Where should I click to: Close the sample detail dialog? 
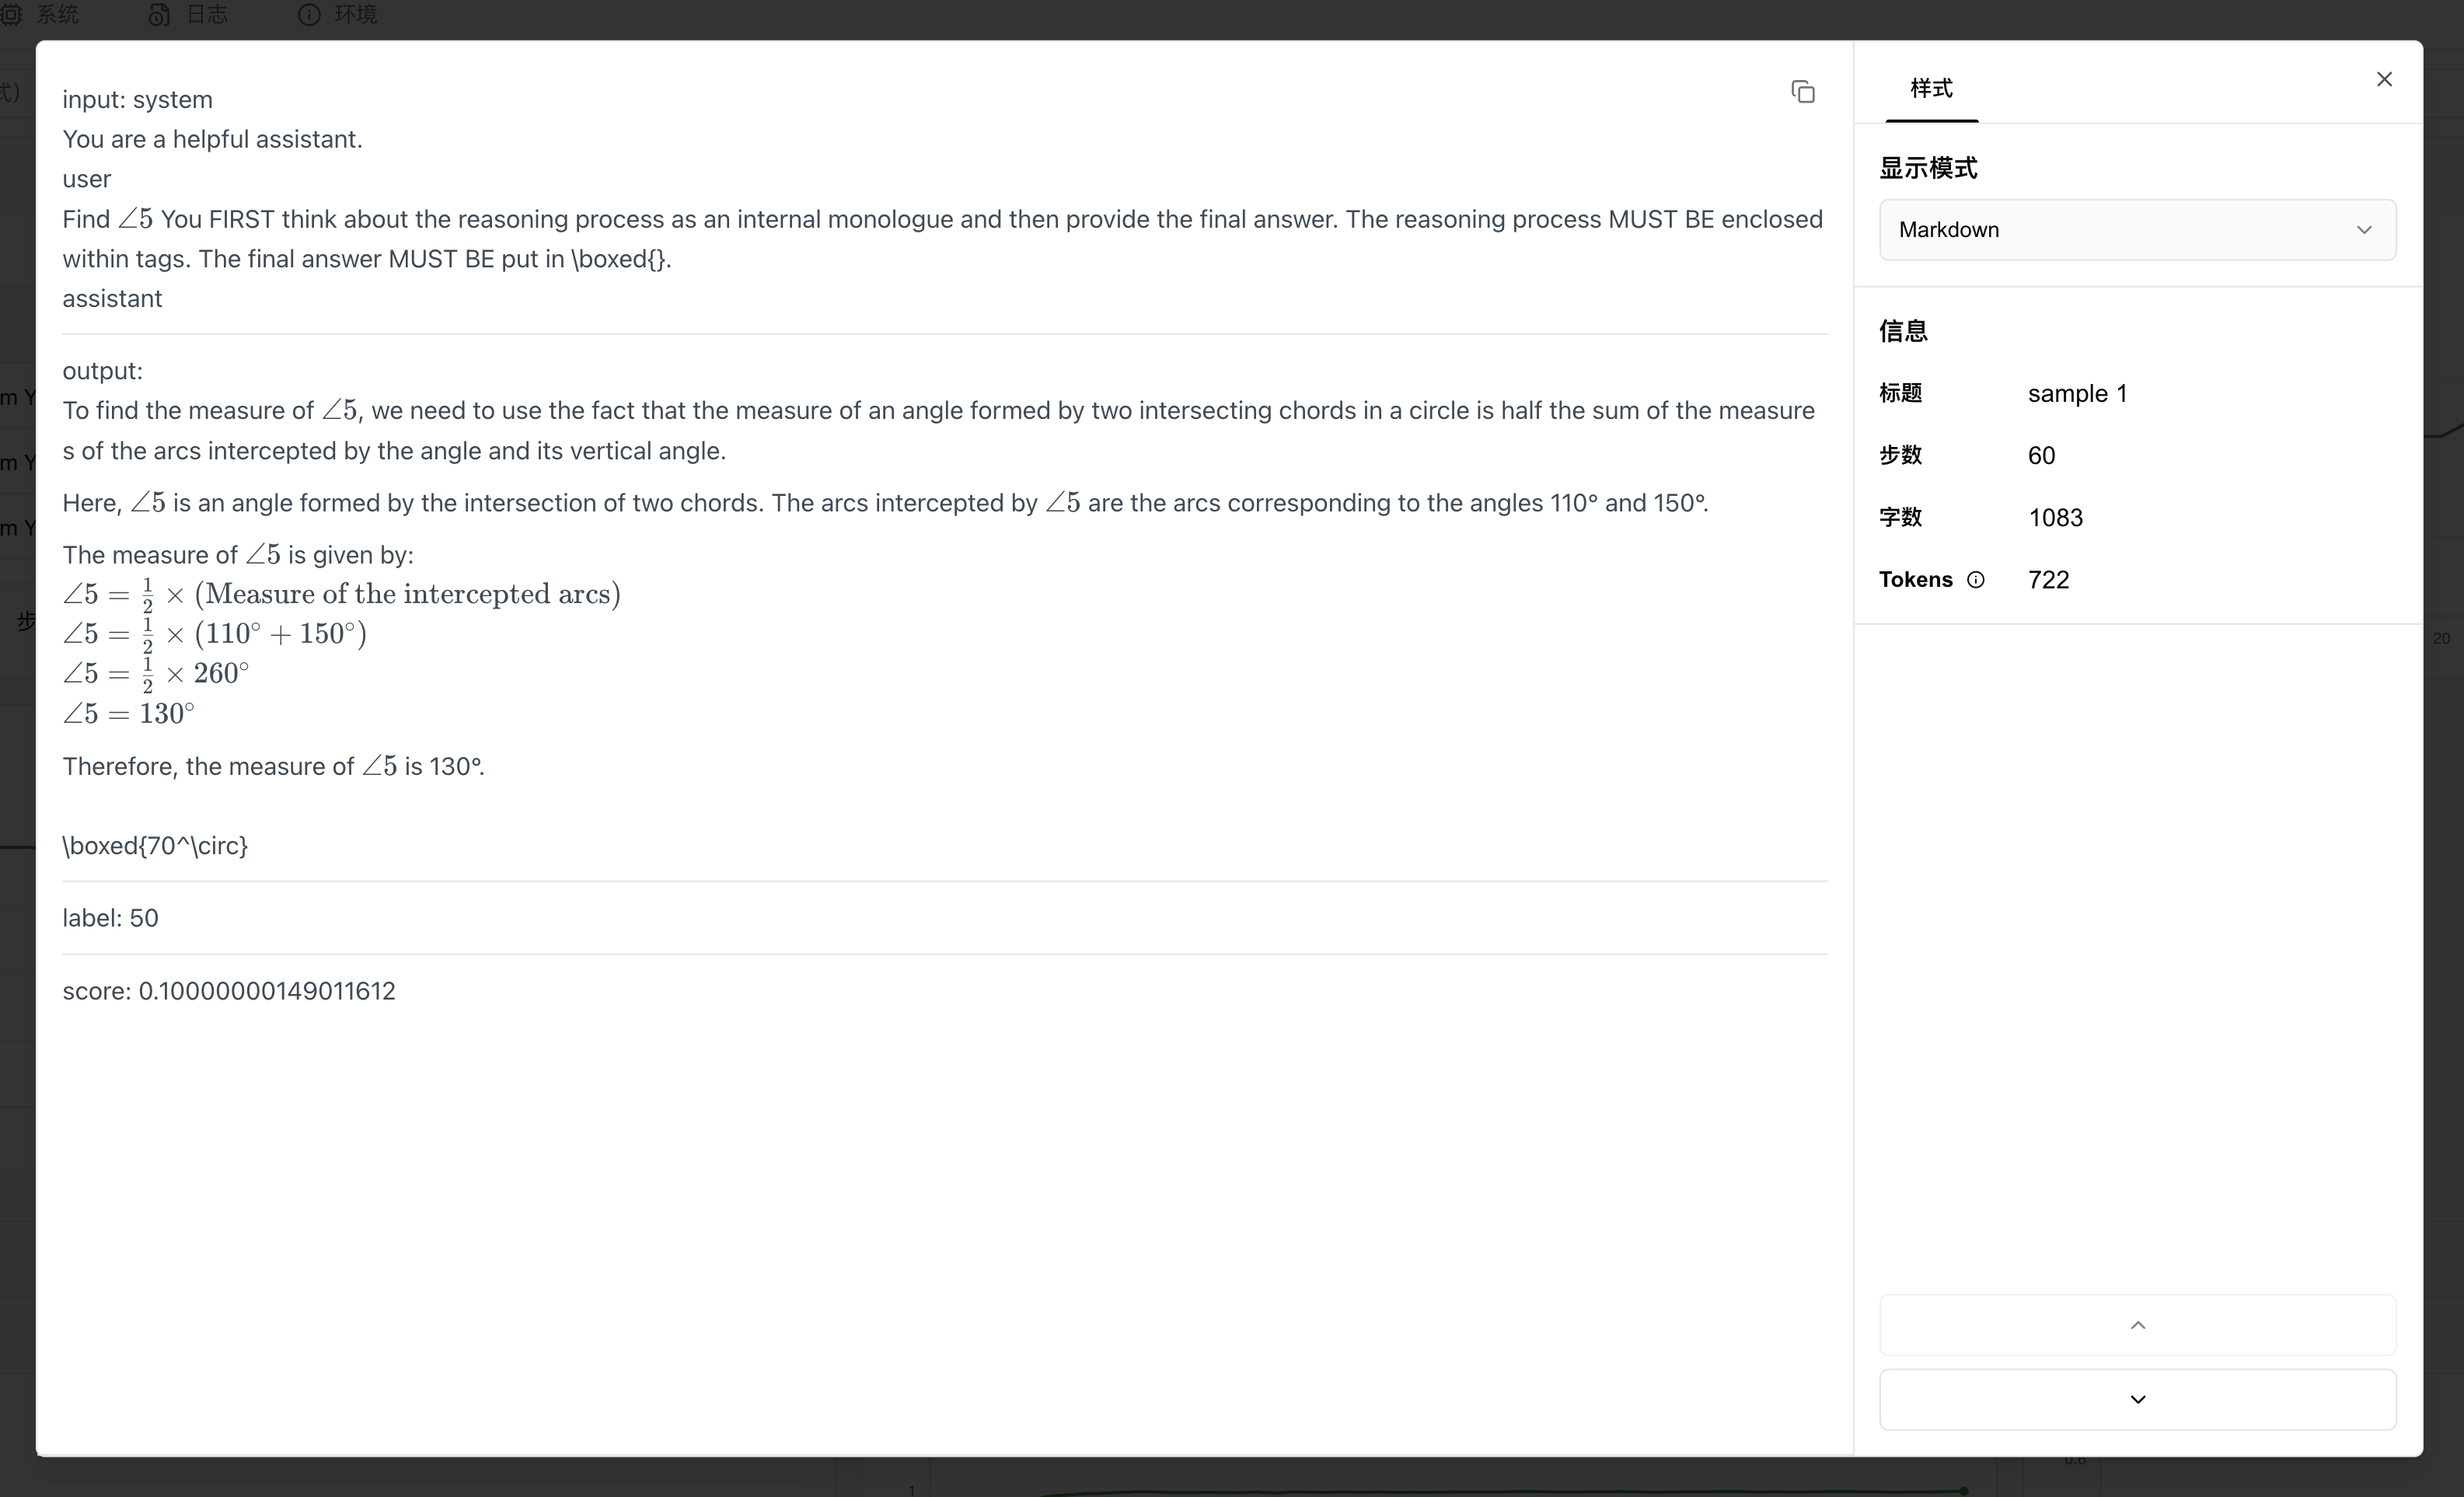(x=2384, y=79)
